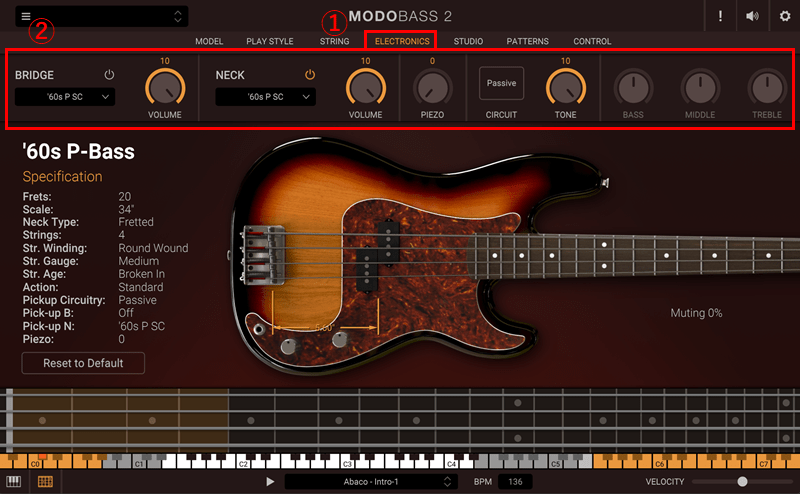The image size is (800, 494).
Task: Toggle the Bridge pickup power button
Action: [109, 75]
